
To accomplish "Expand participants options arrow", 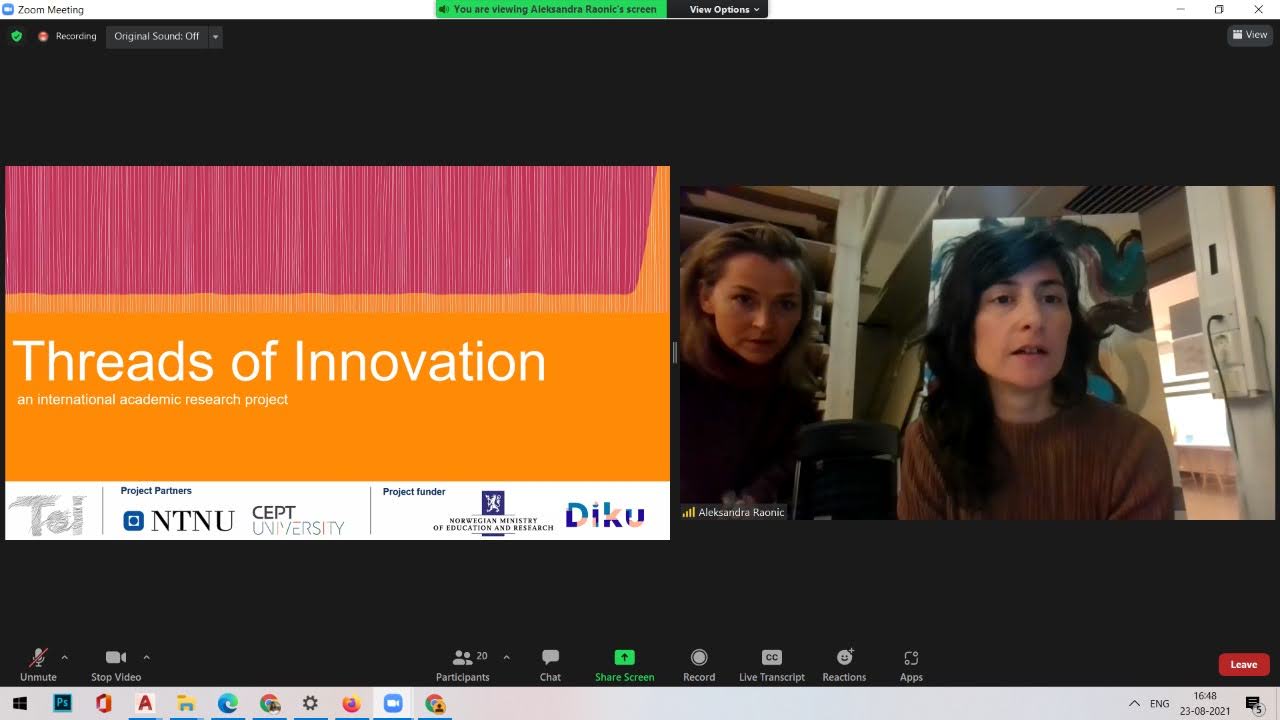I will pyautogui.click(x=506, y=657).
